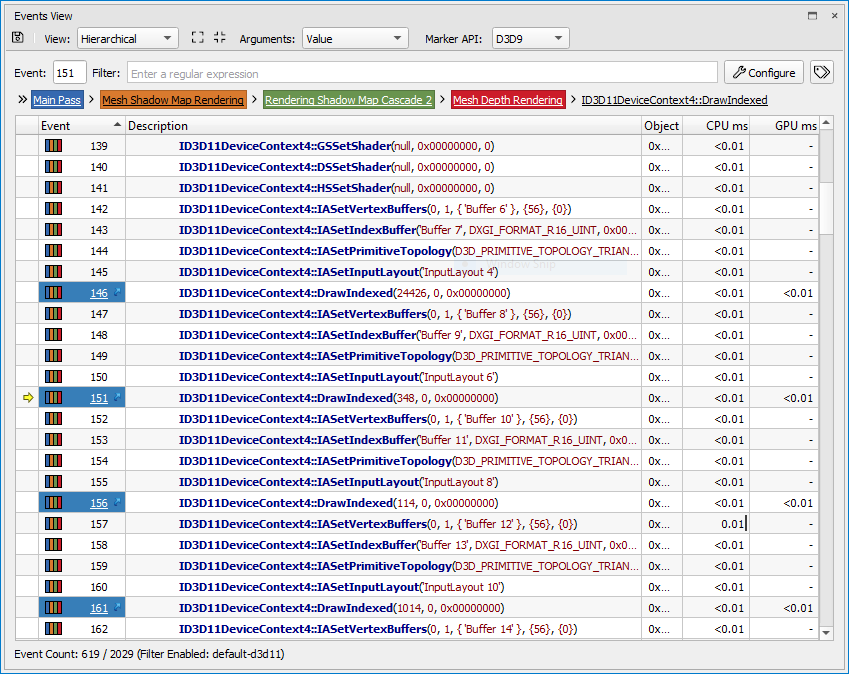Screen dimensions: 849x674
Task: Click the Filter regular expression input field
Action: (421, 73)
